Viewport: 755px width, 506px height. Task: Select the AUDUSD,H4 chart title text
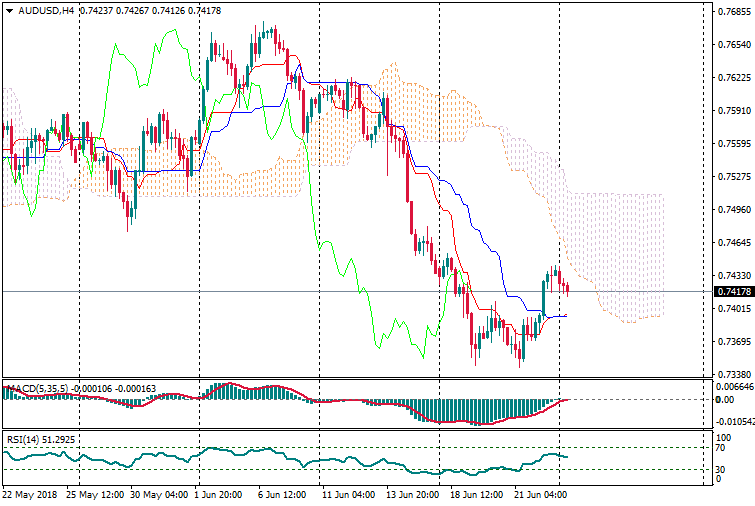(46, 11)
